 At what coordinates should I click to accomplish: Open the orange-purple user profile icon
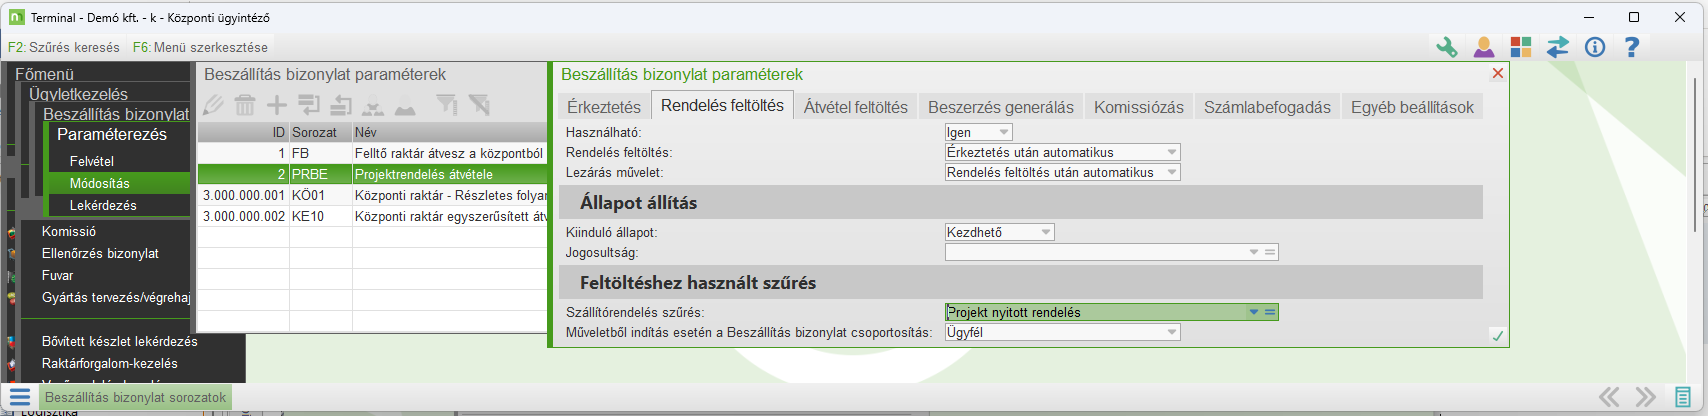click(x=1484, y=47)
